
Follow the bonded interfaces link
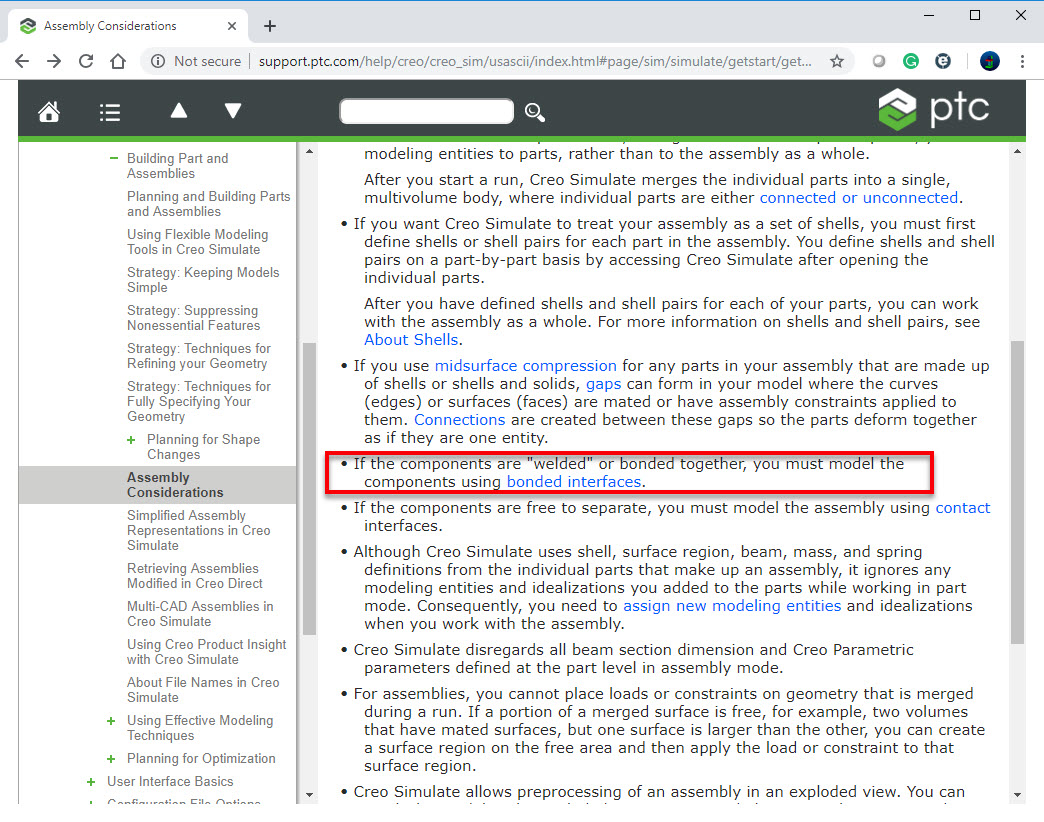573,481
